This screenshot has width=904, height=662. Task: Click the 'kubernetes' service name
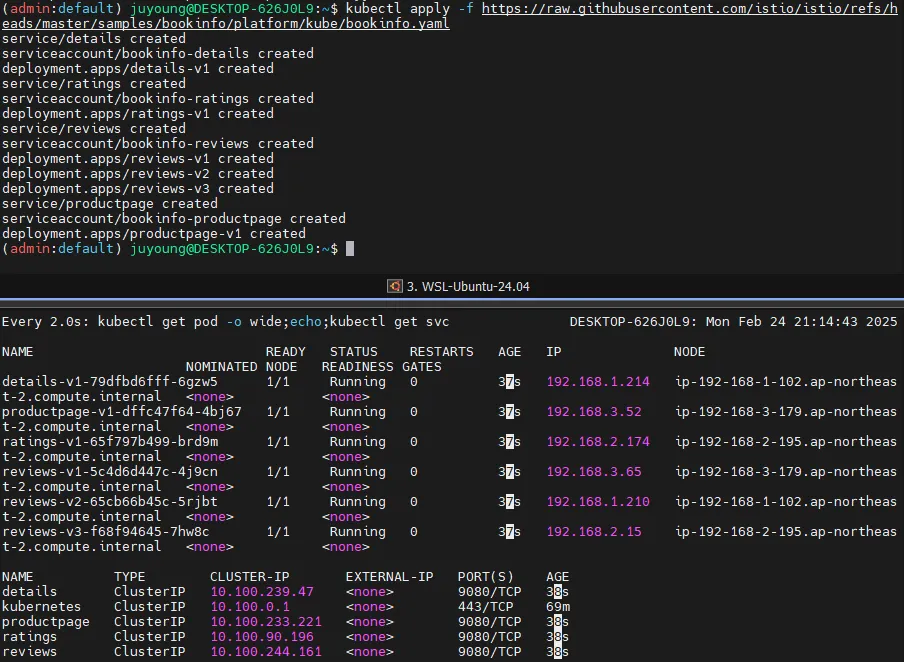[42, 607]
